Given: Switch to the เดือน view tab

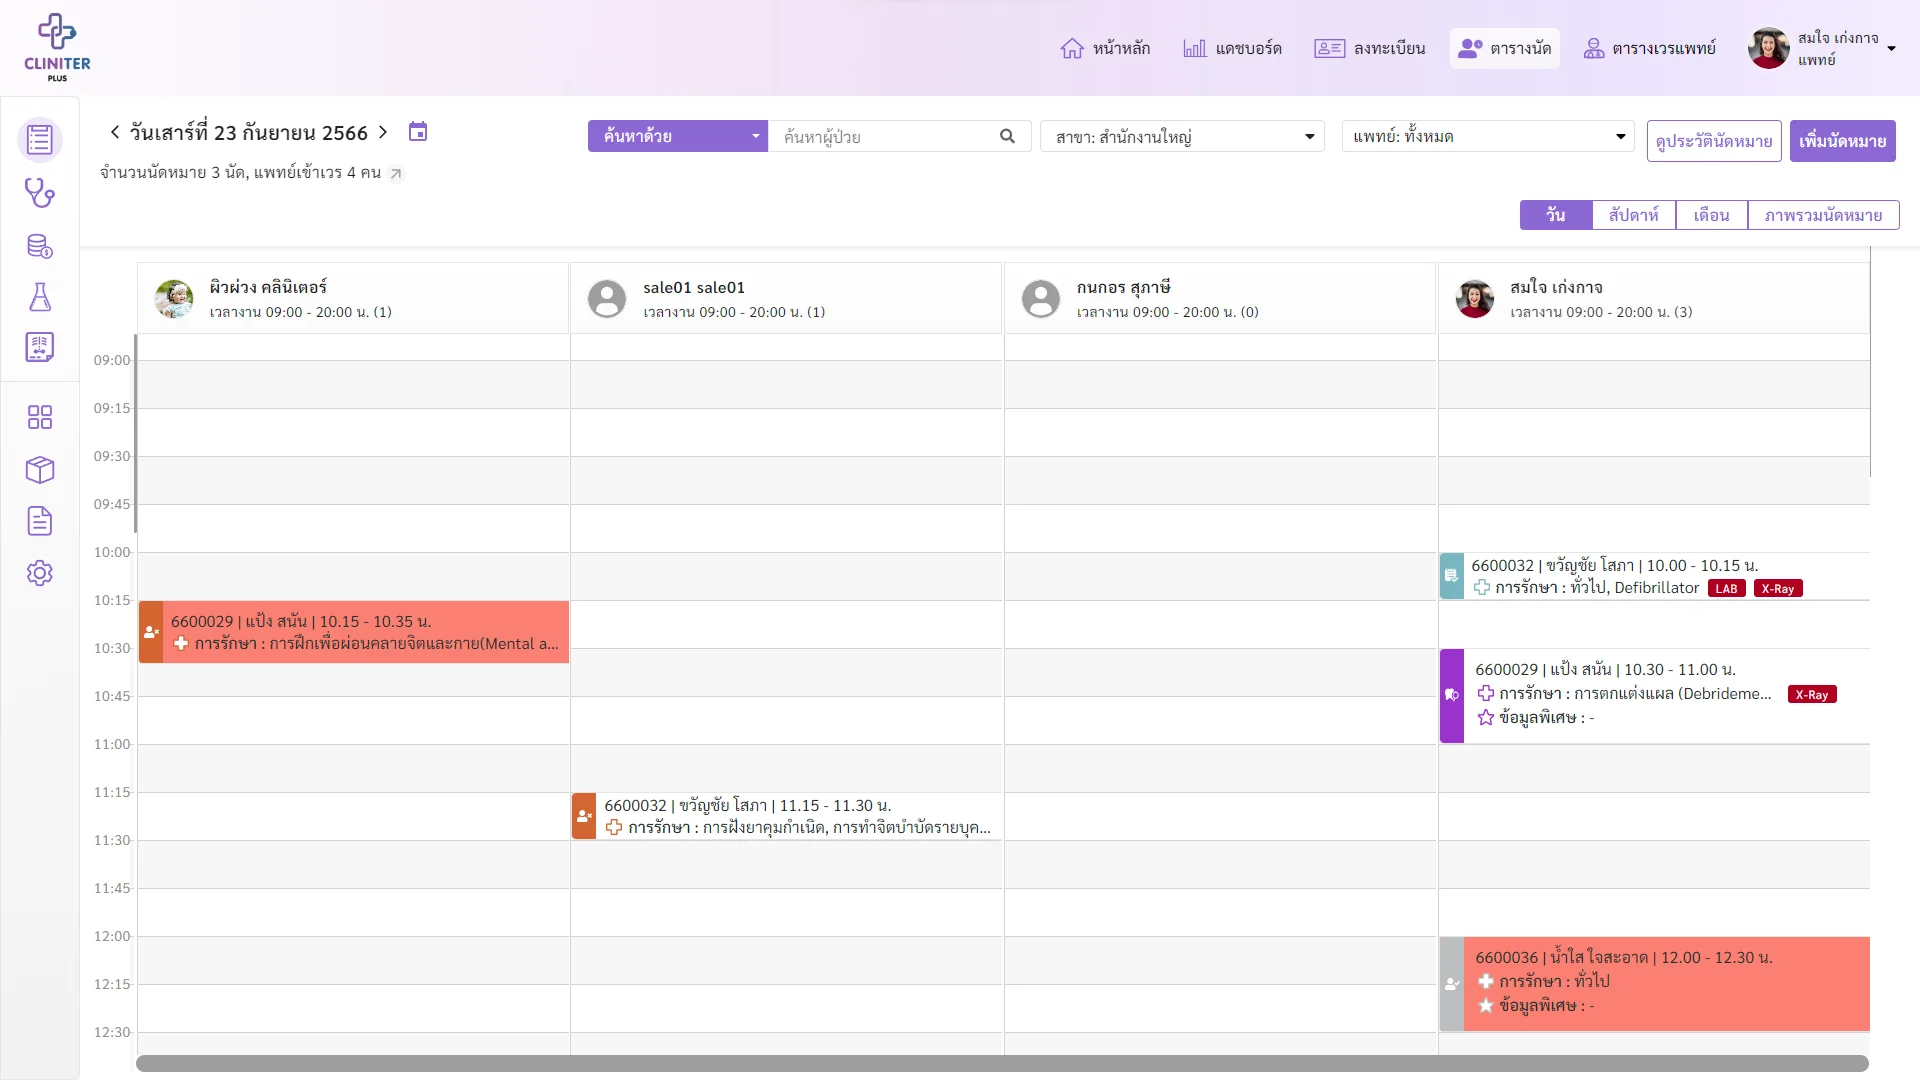Looking at the screenshot, I should [1711, 215].
